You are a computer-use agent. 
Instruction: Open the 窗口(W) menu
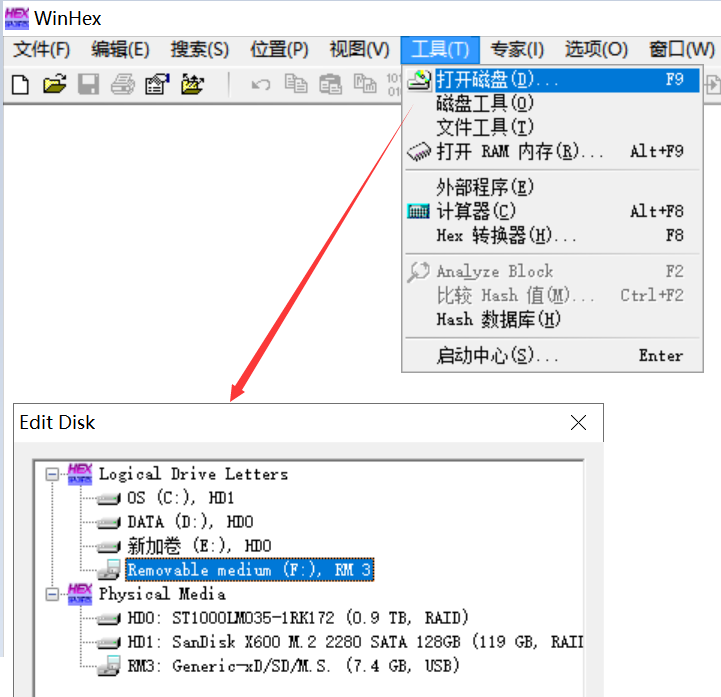(682, 49)
